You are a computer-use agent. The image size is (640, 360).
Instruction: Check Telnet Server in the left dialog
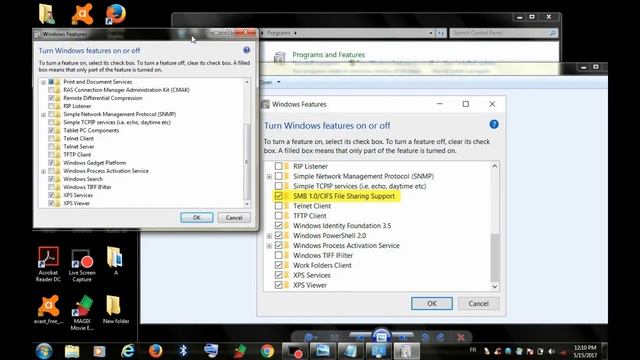[51, 147]
